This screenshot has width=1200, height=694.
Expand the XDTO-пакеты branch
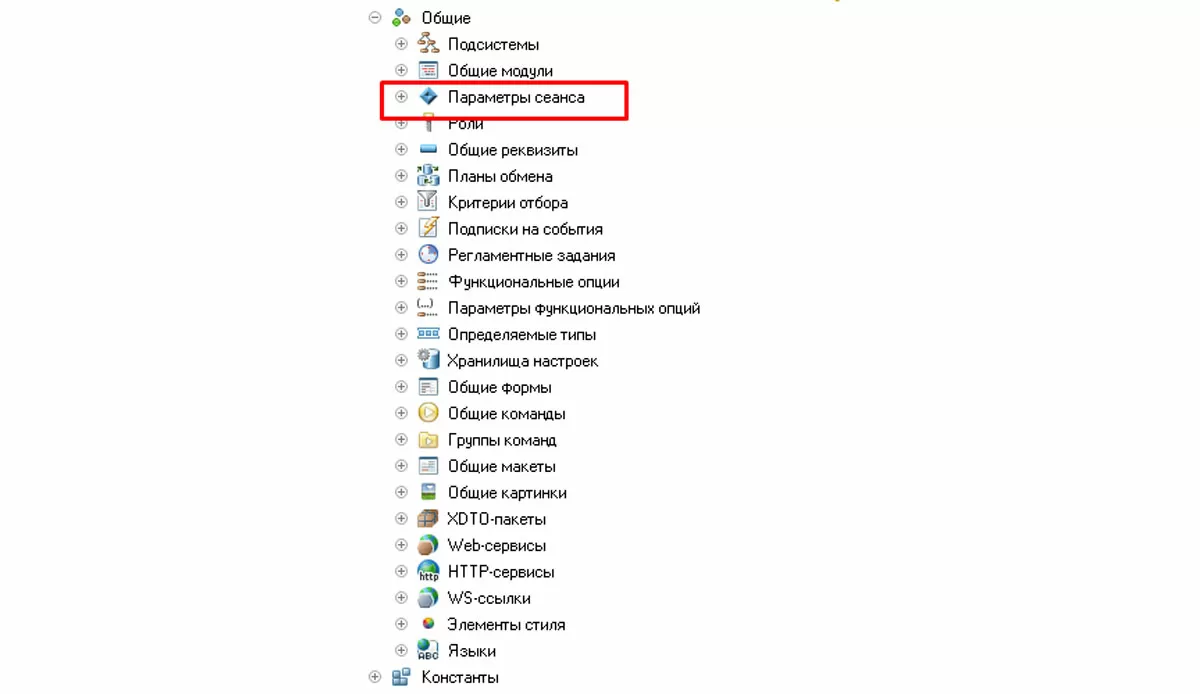pos(401,519)
